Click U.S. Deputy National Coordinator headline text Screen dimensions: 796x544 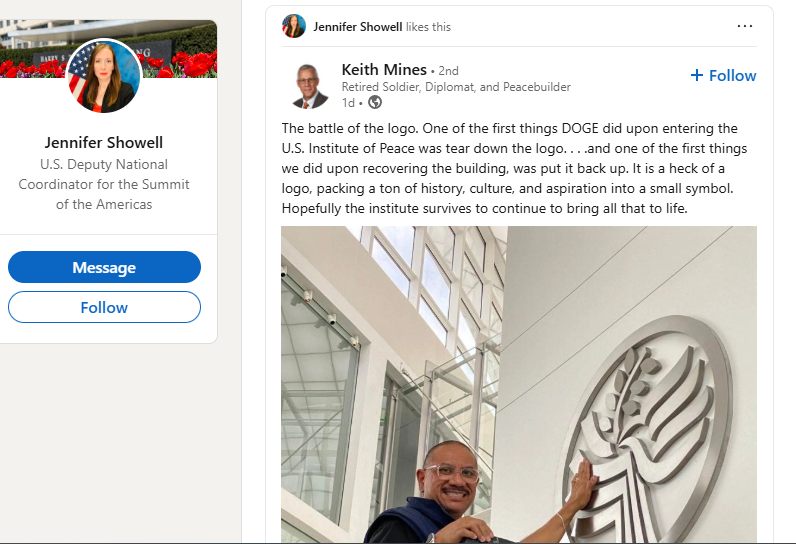pyautogui.click(x=104, y=184)
